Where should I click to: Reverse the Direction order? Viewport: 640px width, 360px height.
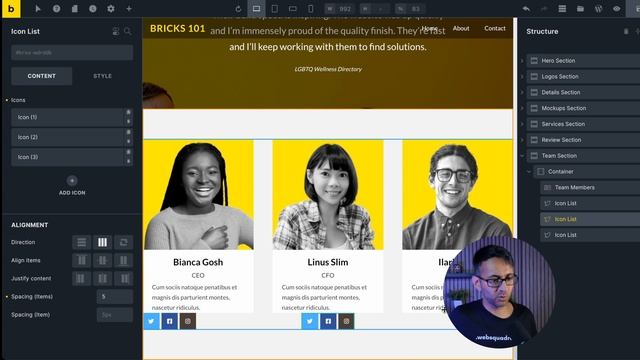(123, 242)
